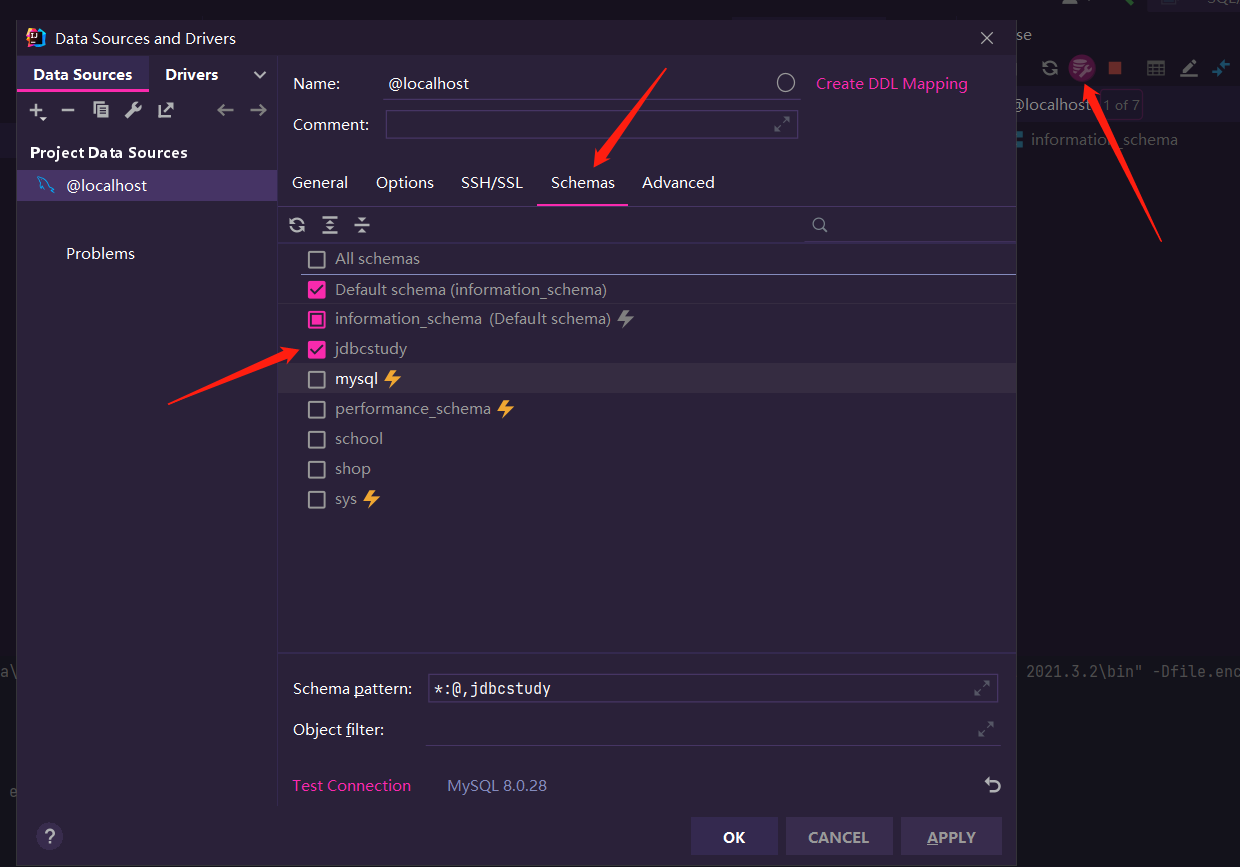The height and width of the screenshot is (867, 1240).
Task: Open table editor icon in Database panel
Action: [1156, 68]
